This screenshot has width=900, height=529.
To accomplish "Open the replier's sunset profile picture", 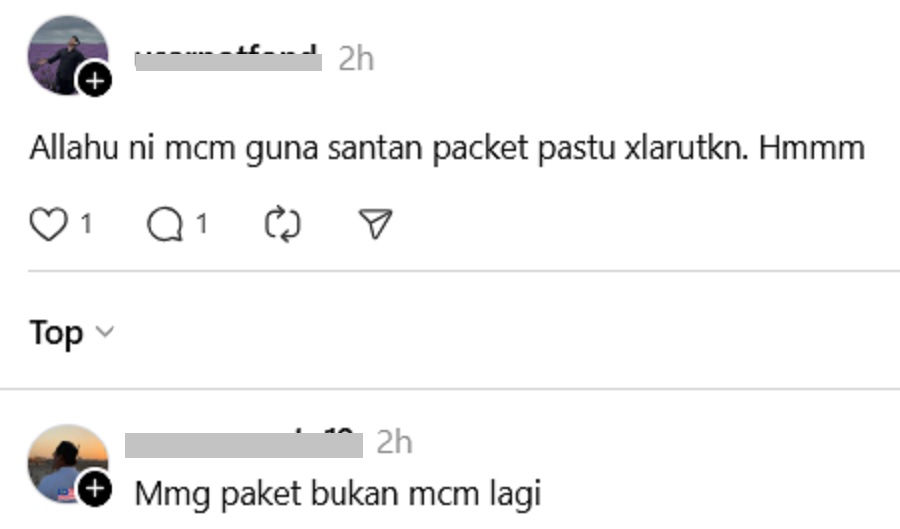I will (x=68, y=464).
